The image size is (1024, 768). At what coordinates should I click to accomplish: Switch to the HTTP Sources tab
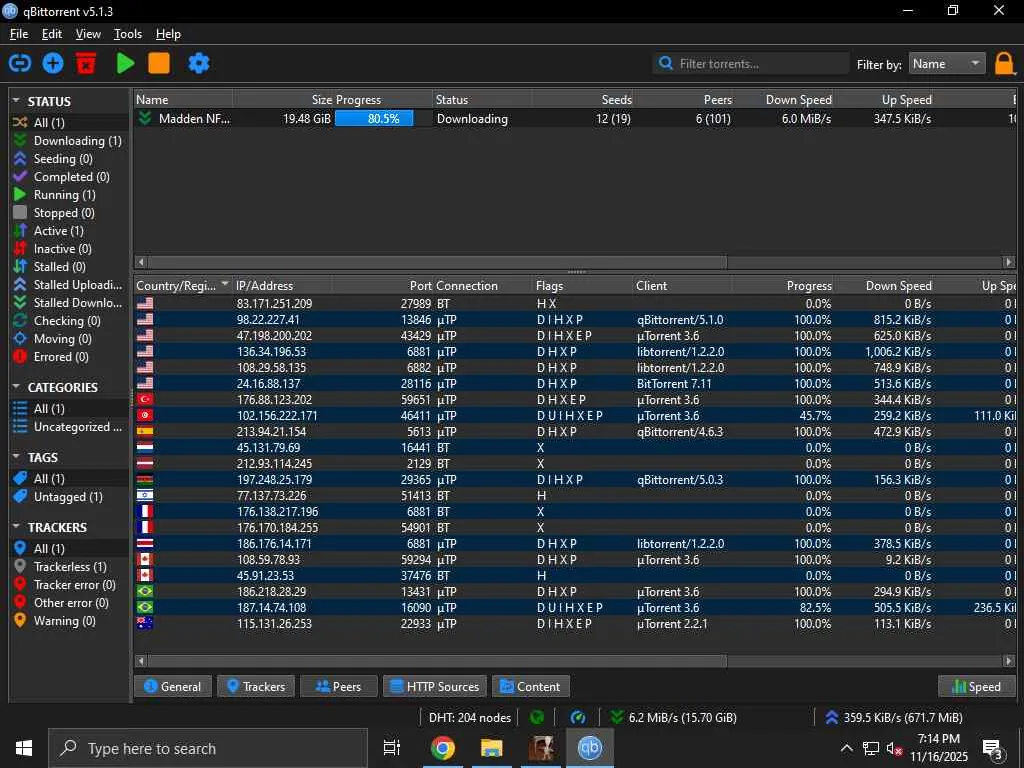[x=435, y=686]
